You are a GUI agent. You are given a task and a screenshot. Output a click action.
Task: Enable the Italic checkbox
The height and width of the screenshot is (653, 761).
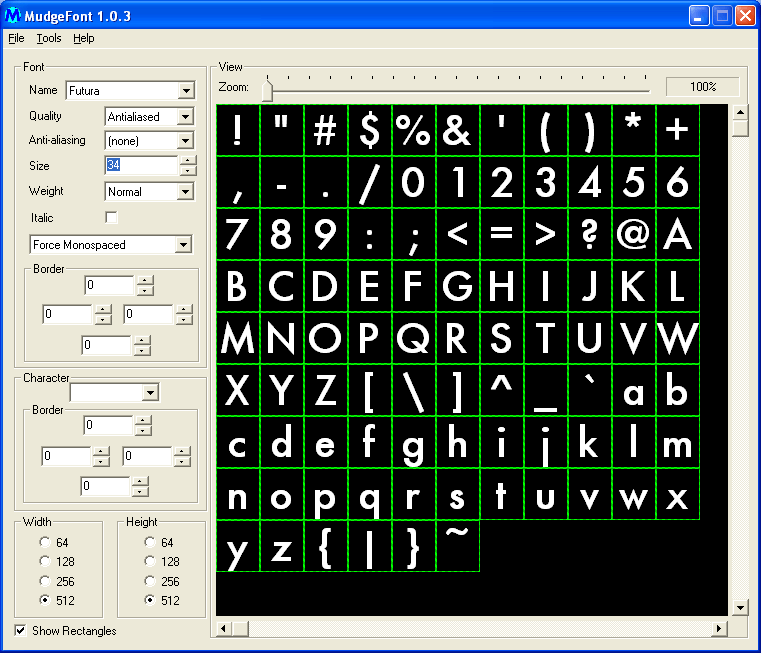[111, 217]
